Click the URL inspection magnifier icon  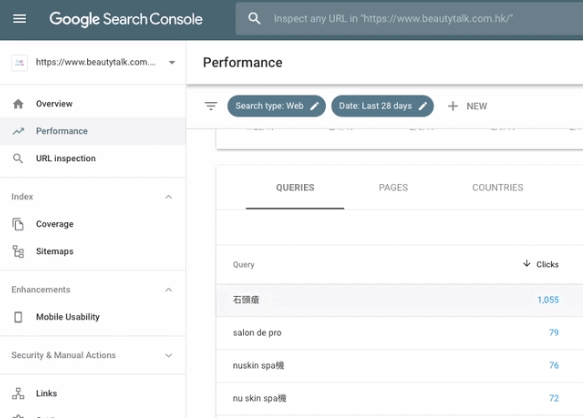[x=18, y=158]
